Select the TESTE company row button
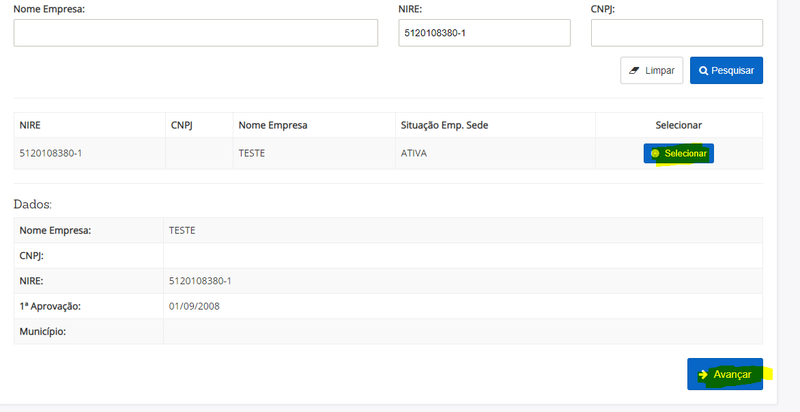This screenshot has height=412, width=800. coord(679,153)
